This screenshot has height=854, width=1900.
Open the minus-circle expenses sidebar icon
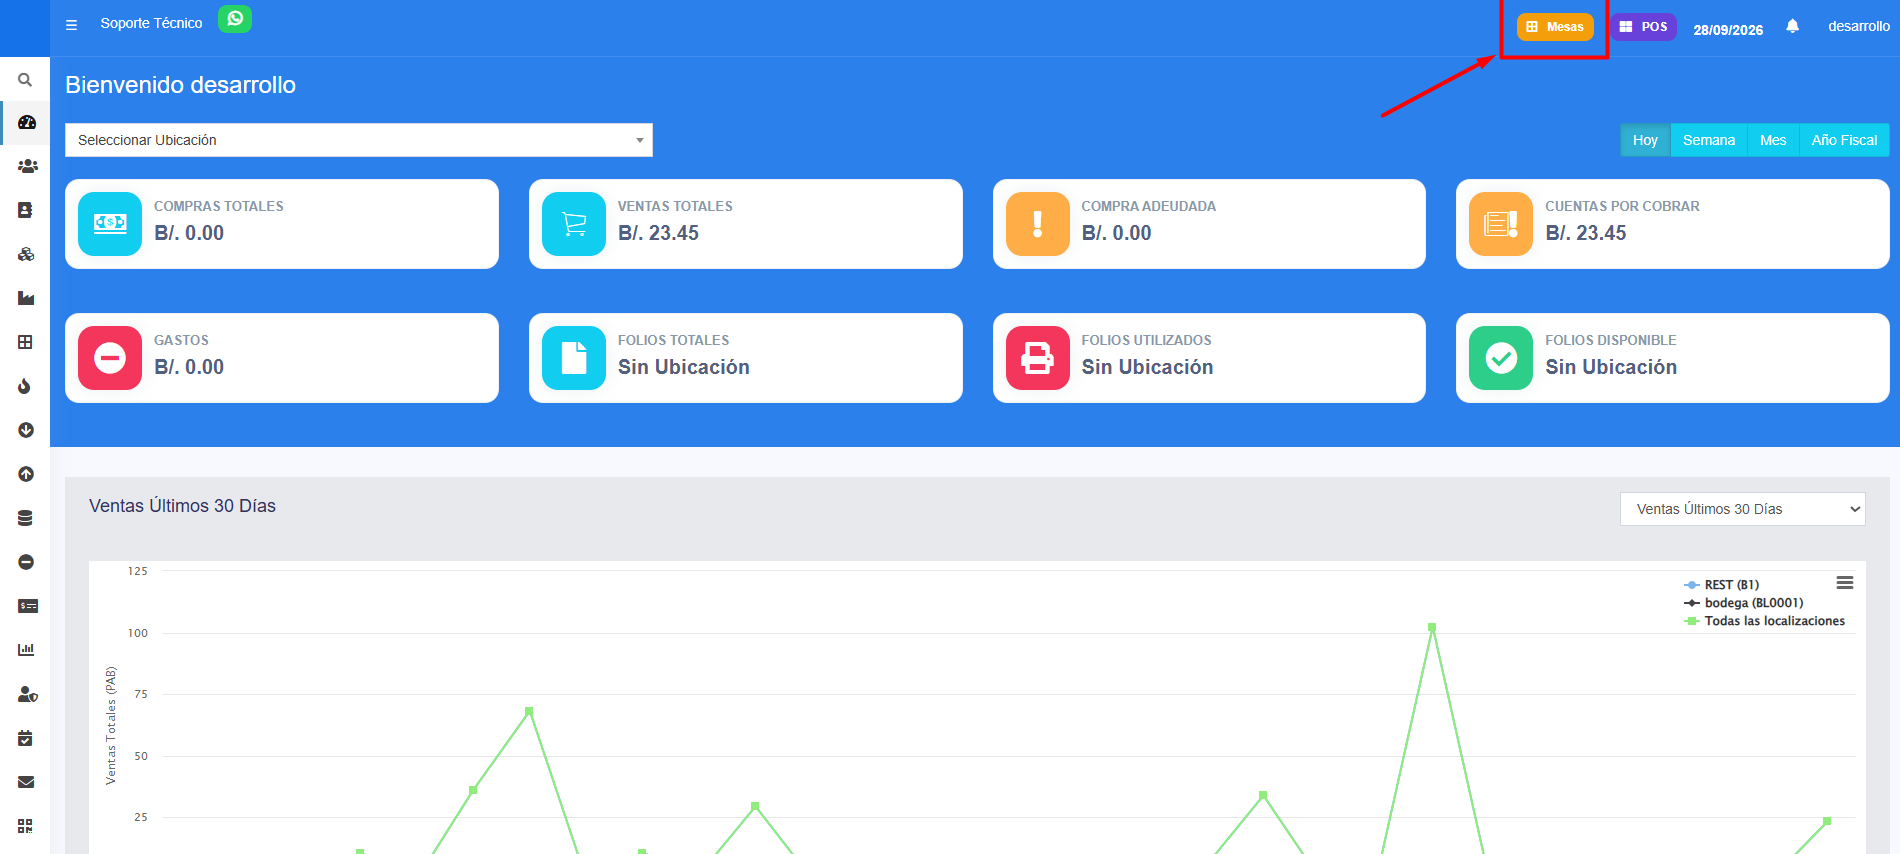26,562
